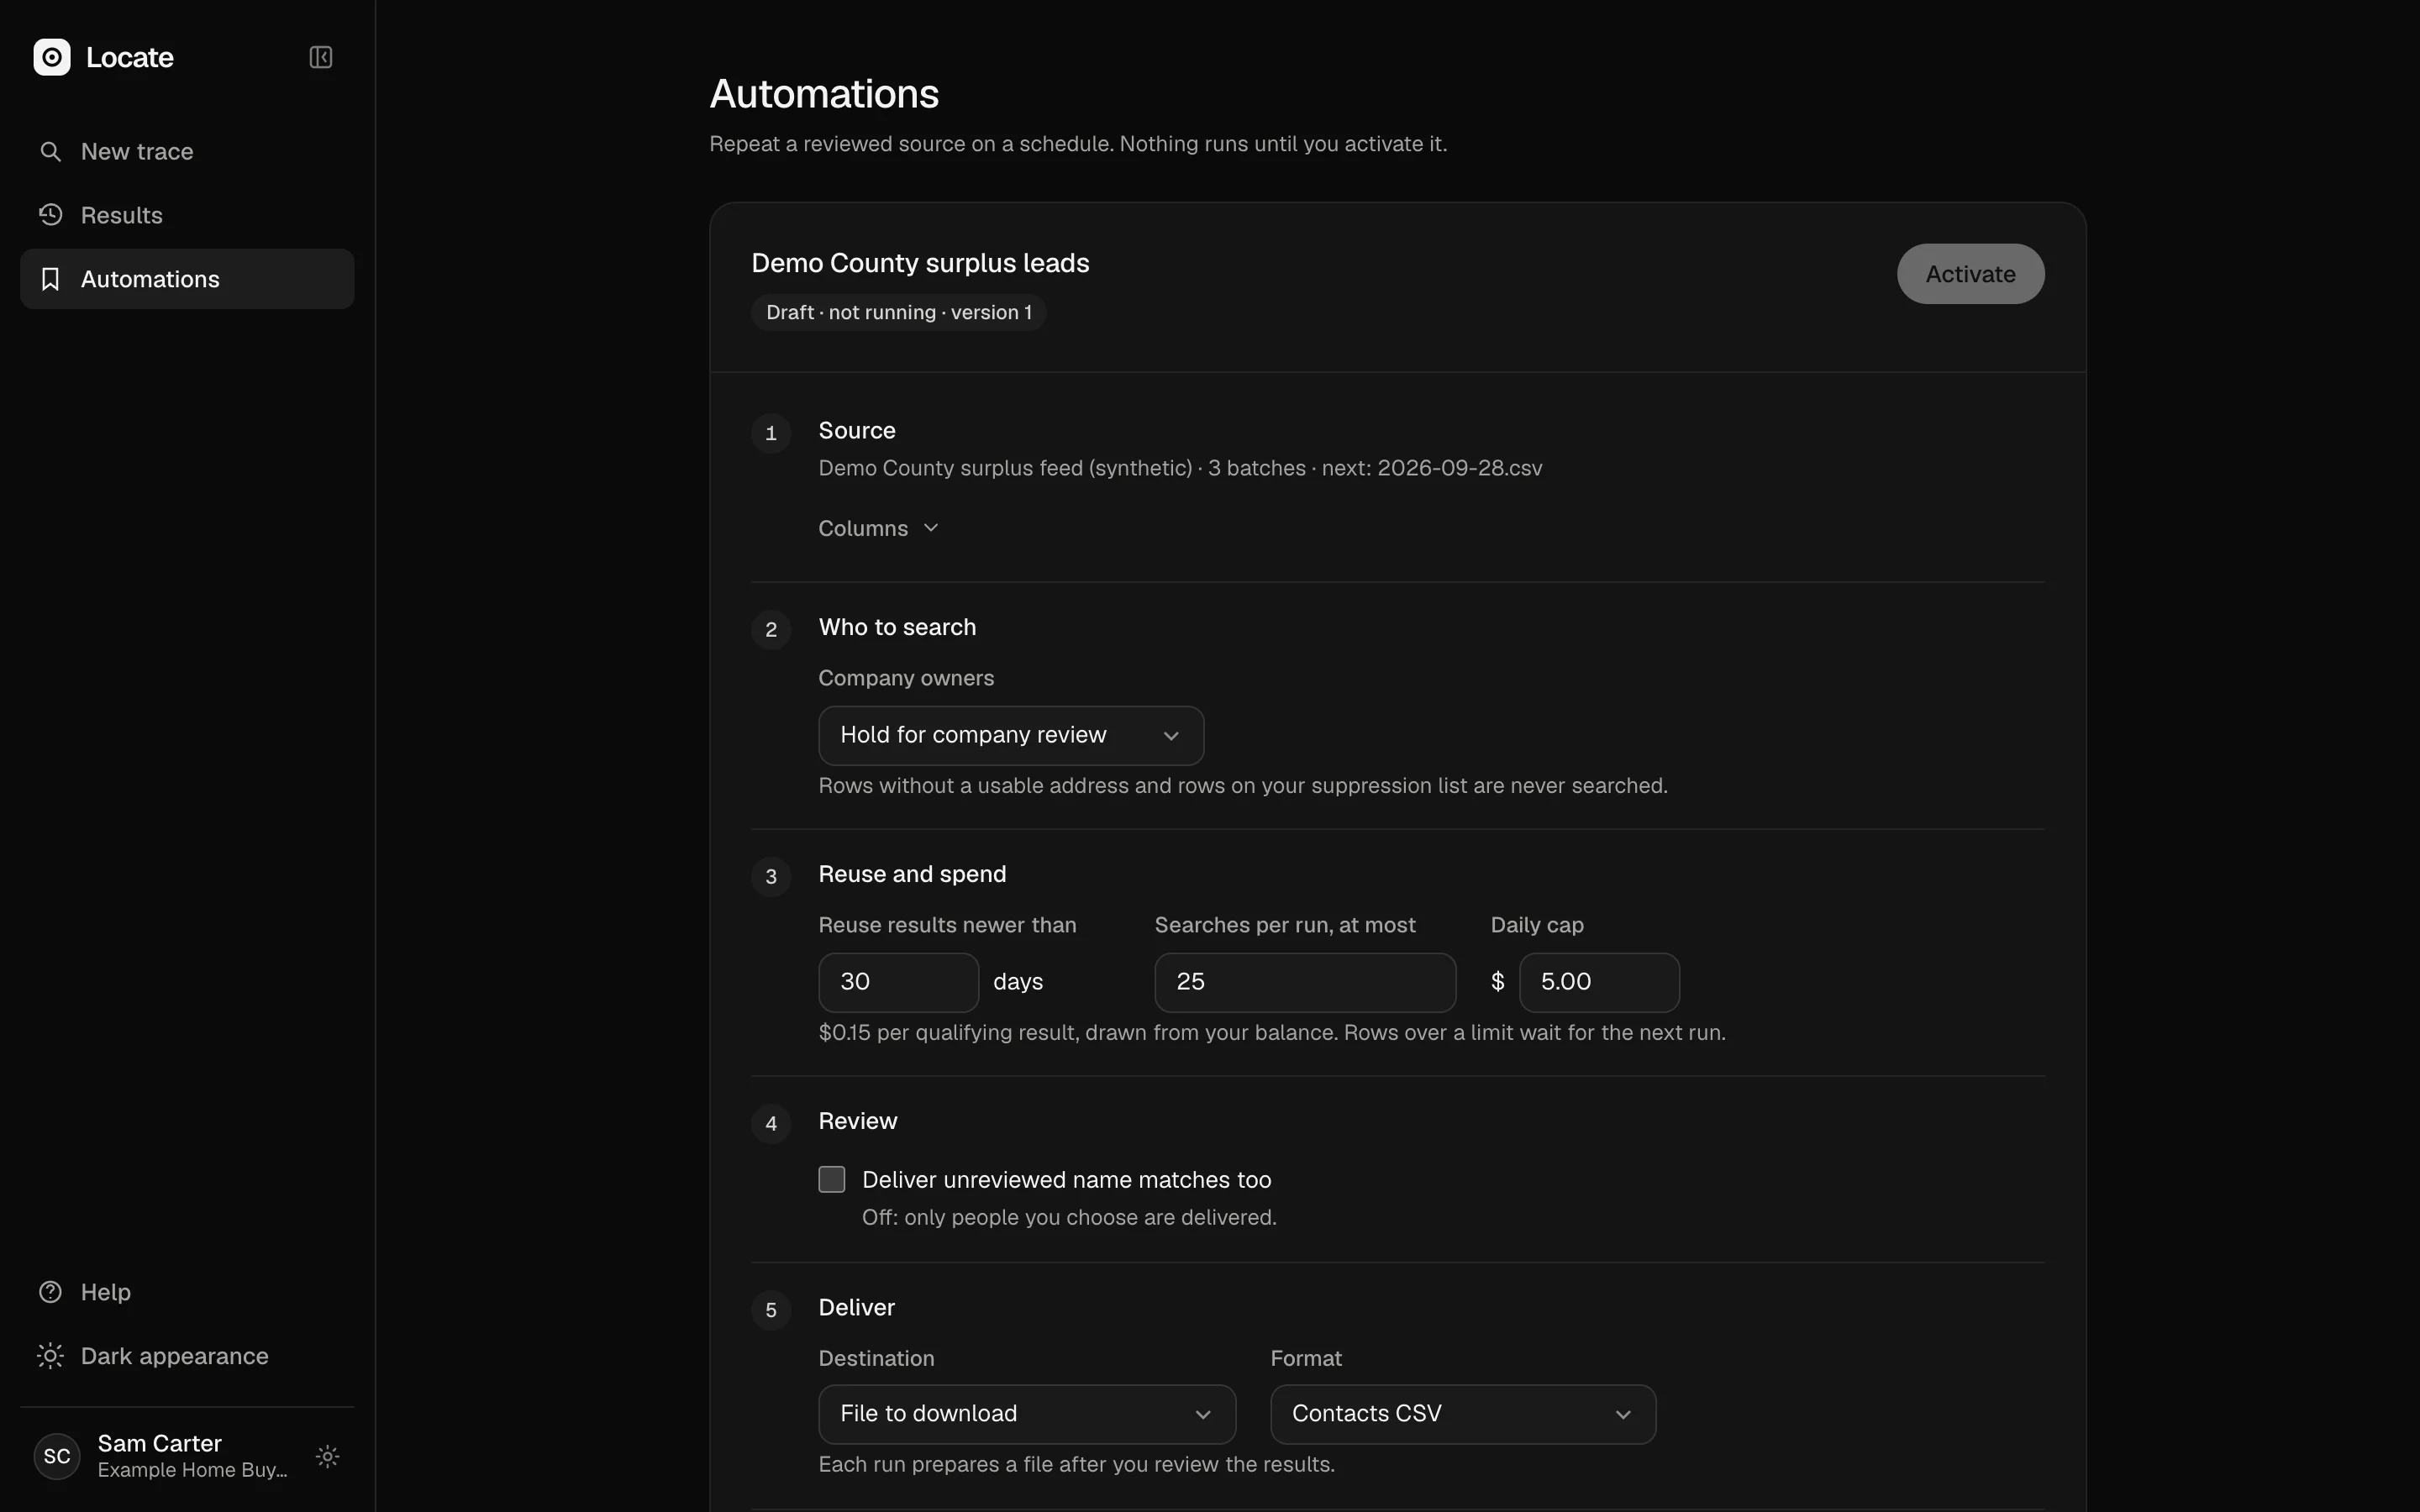Click the Help question mark icon

click(x=50, y=1292)
